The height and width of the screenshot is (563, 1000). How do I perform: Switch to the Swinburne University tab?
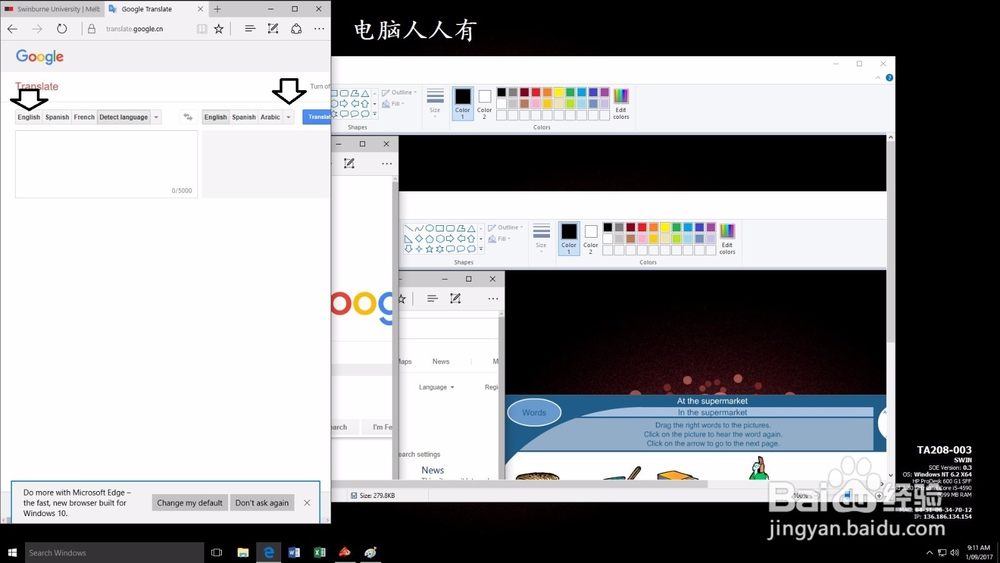[x=52, y=9]
